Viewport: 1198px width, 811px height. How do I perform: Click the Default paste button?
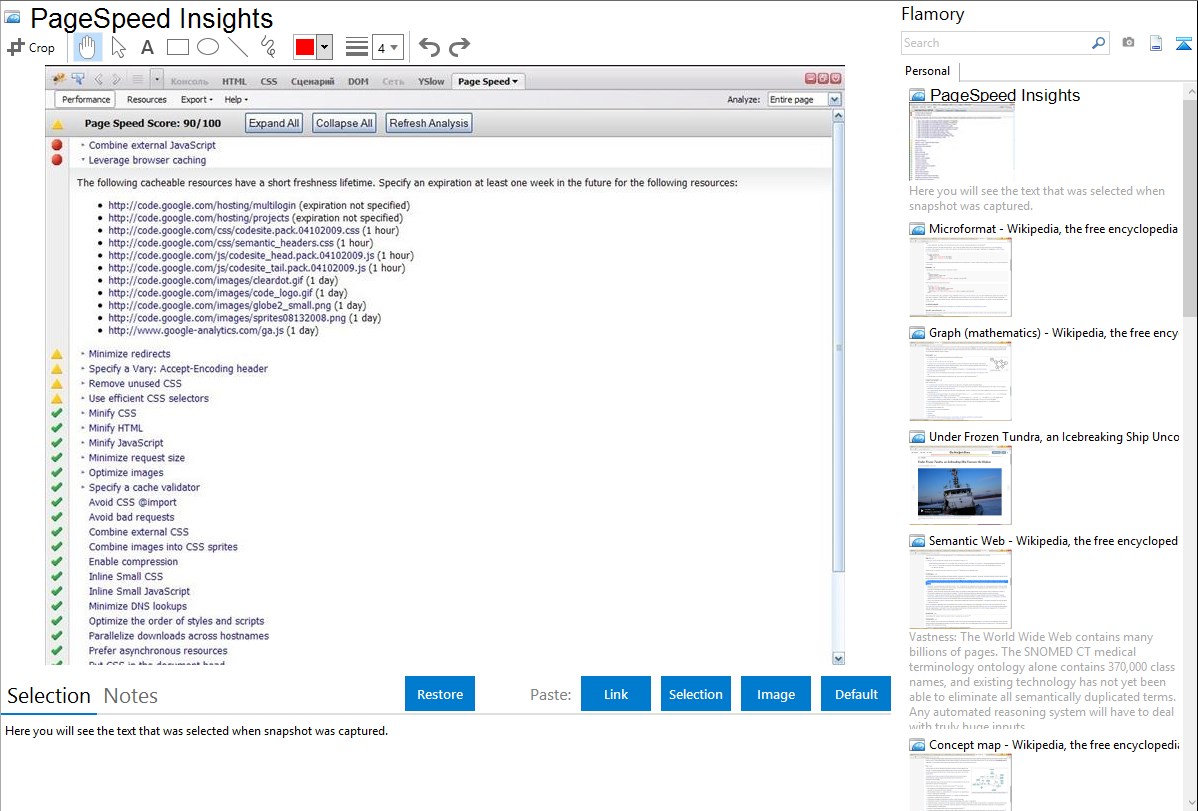click(856, 694)
